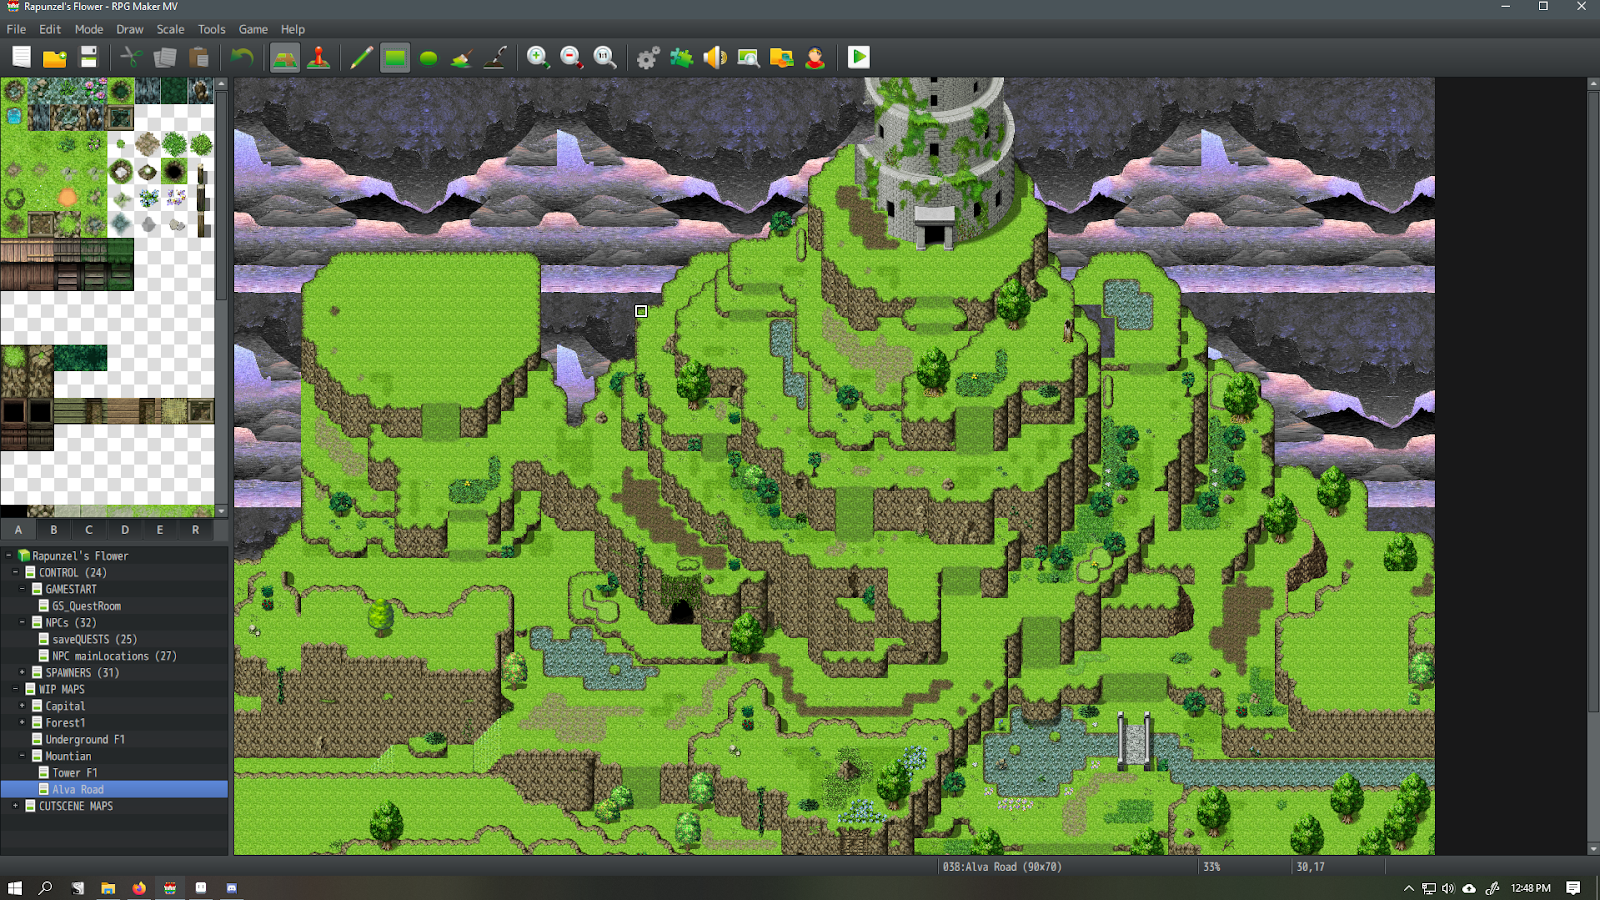
Task: Click the Zoom Out magnifier icon
Action: [571, 57]
